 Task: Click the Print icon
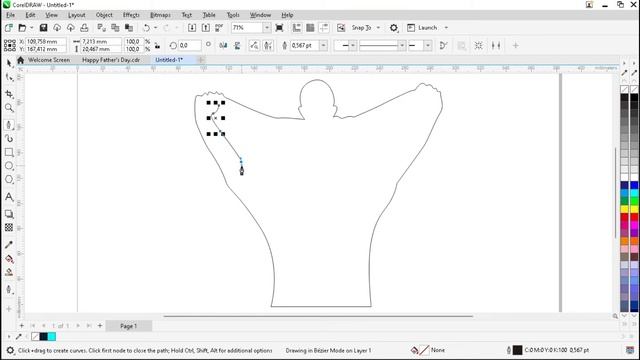tap(84, 28)
